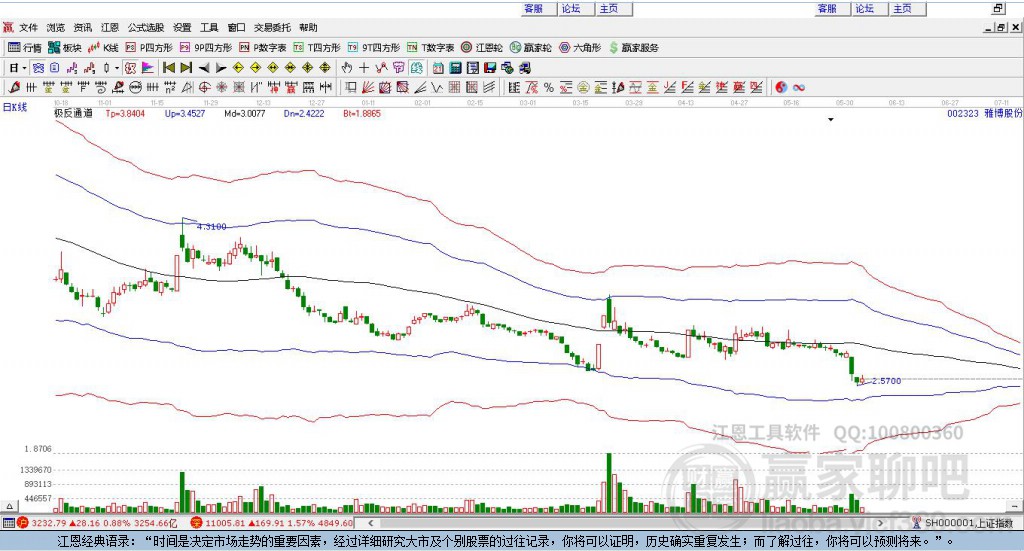
Task: Expand the 日 period dropdown arrow
Action: pos(23,68)
